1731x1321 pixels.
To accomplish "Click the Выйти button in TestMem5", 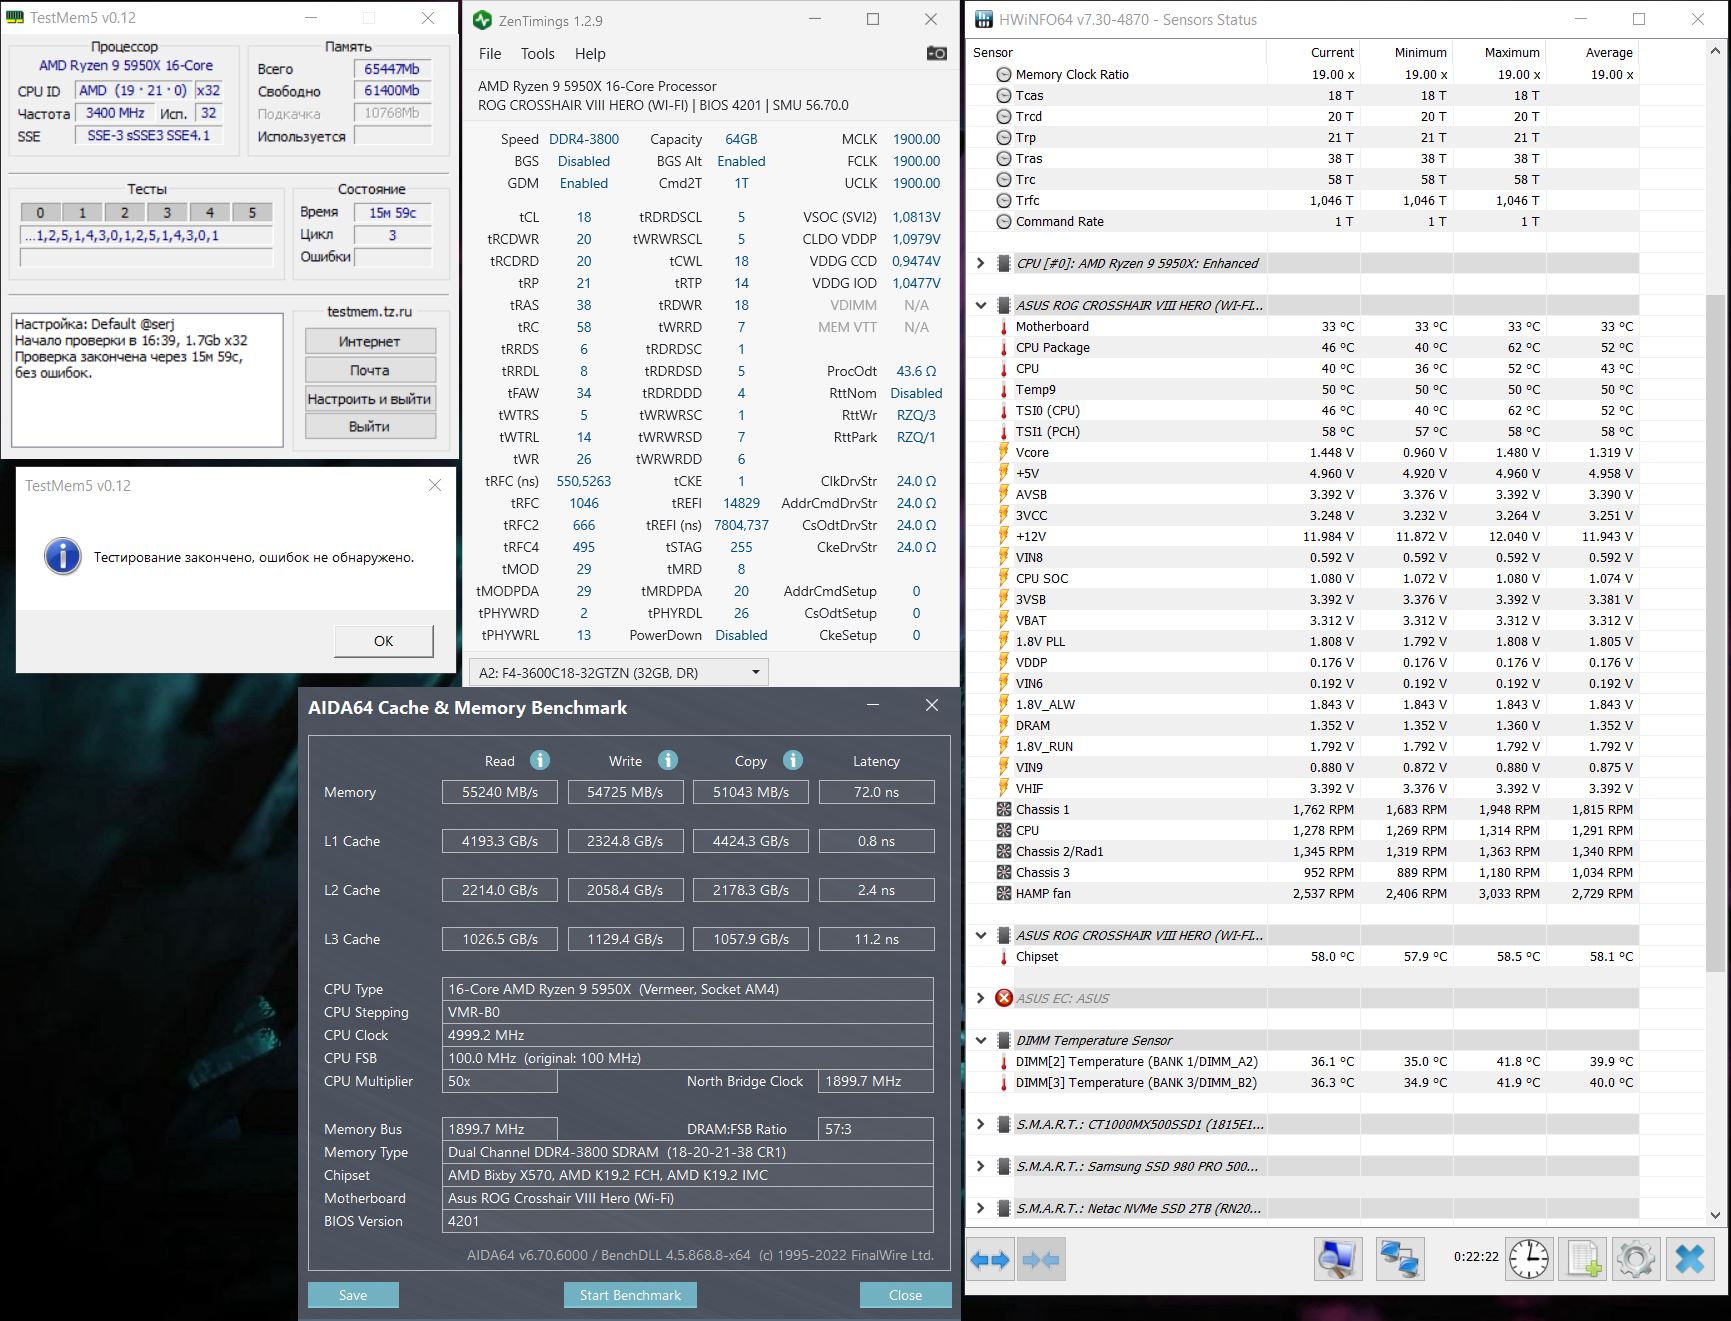I will click(x=370, y=427).
